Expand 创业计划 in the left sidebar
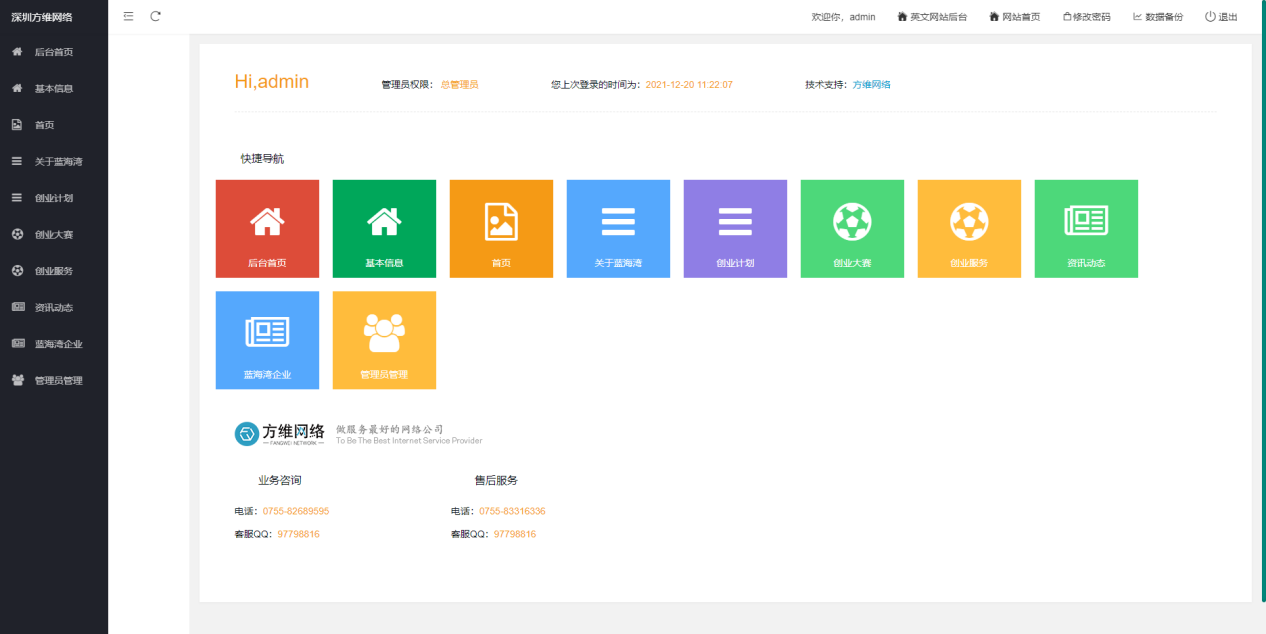Viewport: 1266px width, 634px height. pos(53,198)
